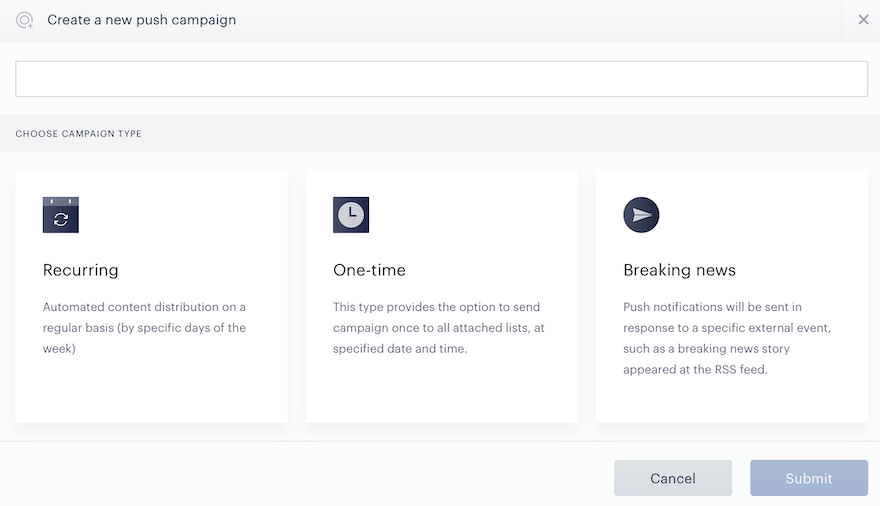
Task: Click the Recurring calendar refresh icon
Action: (61, 215)
